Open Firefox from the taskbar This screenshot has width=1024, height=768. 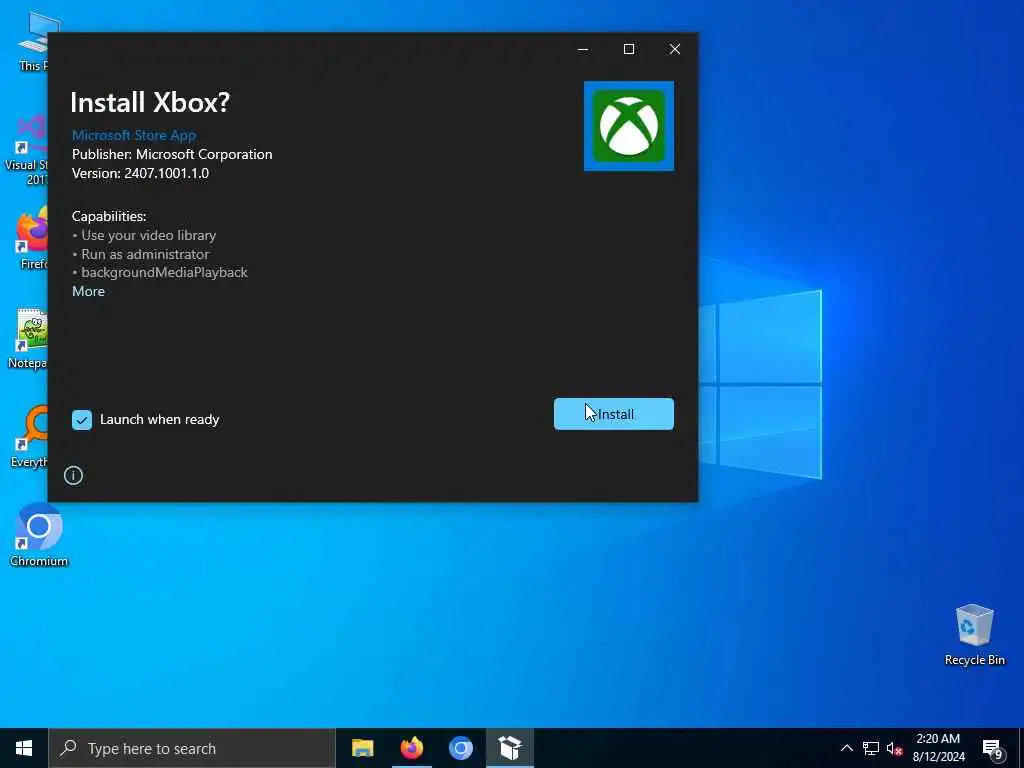pyautogui.click(x=411, y=748)
